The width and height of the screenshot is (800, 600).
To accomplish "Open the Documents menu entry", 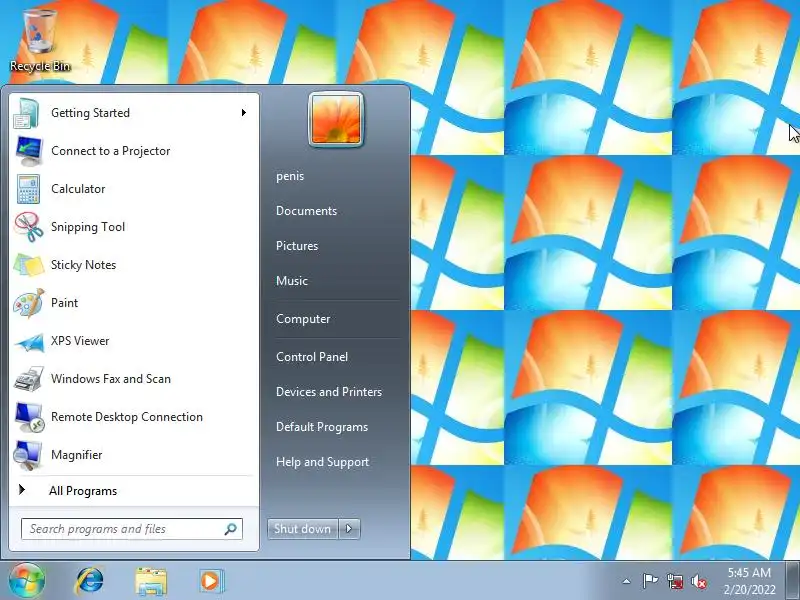I will coord(306,211).
